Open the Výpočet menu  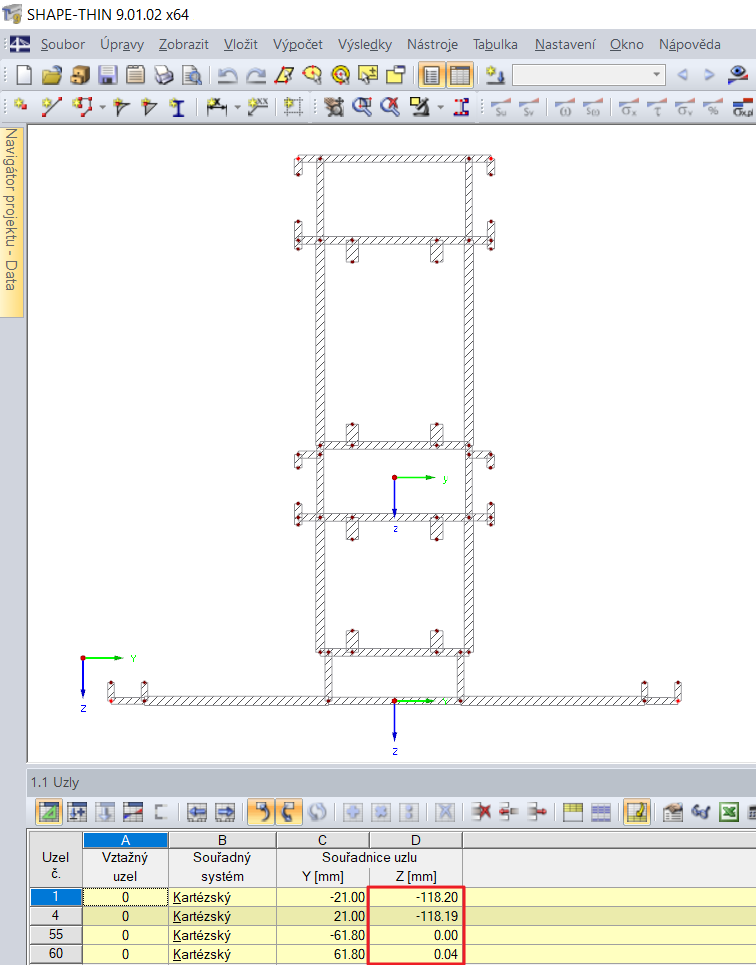298,44
